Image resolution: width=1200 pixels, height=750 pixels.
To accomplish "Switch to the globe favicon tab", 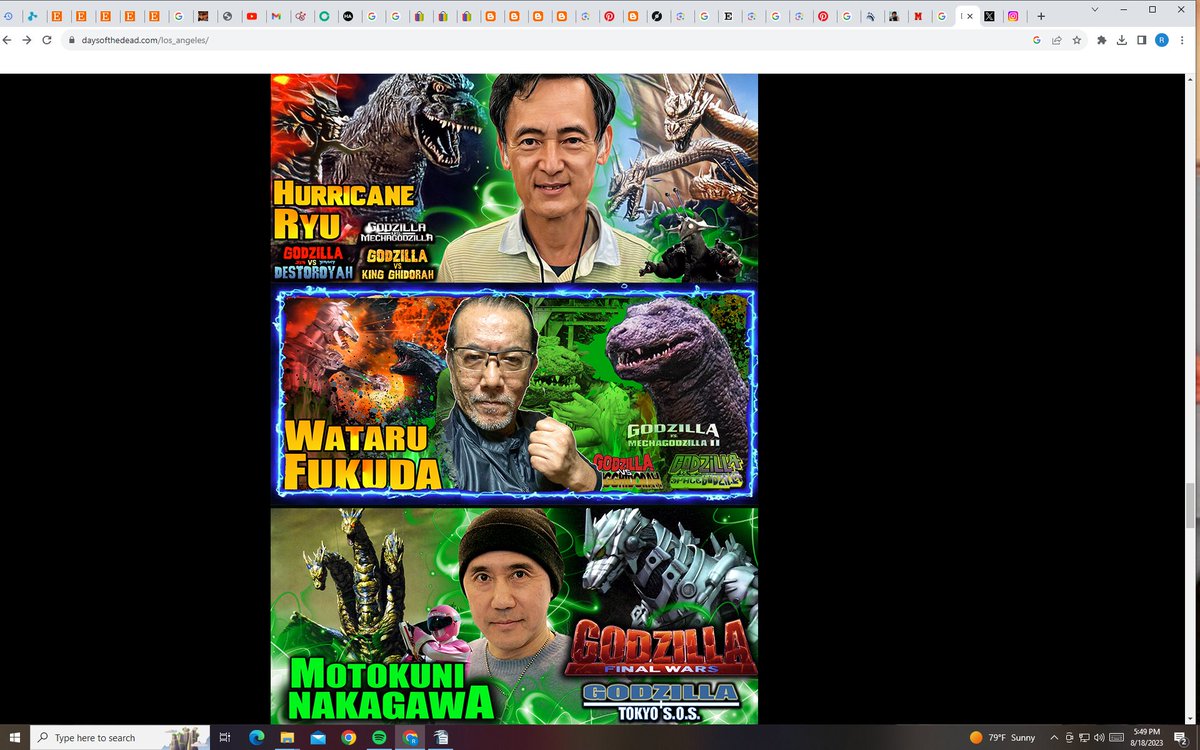I will point(228,16).
